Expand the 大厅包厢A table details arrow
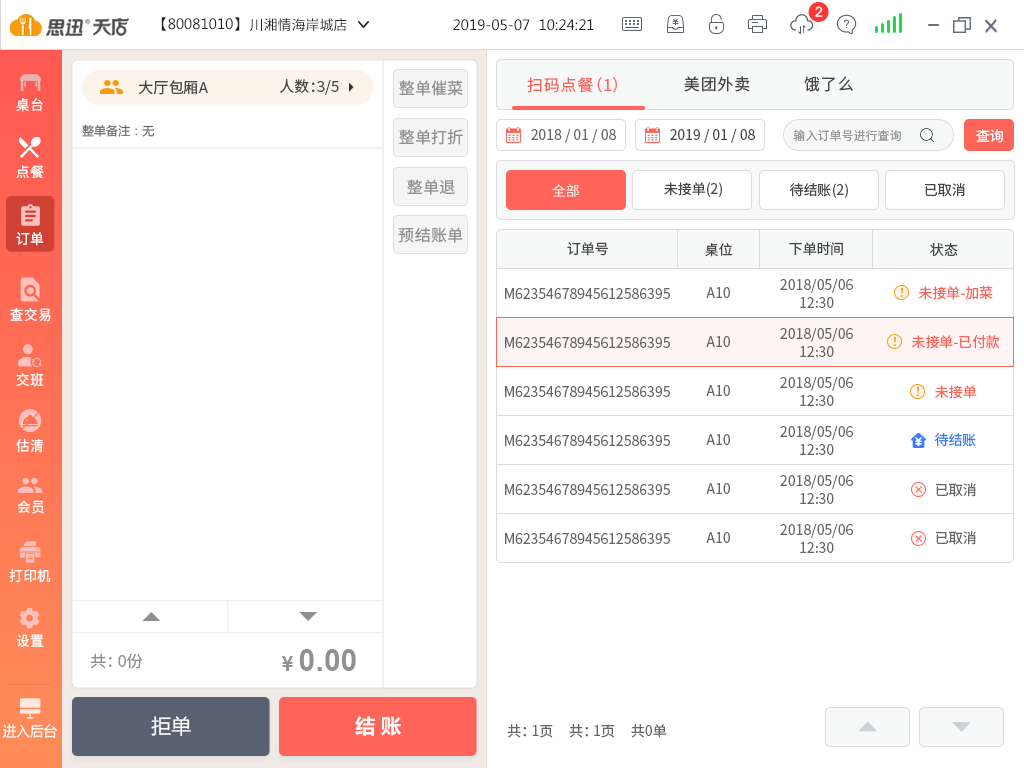 tap(351, 88)
